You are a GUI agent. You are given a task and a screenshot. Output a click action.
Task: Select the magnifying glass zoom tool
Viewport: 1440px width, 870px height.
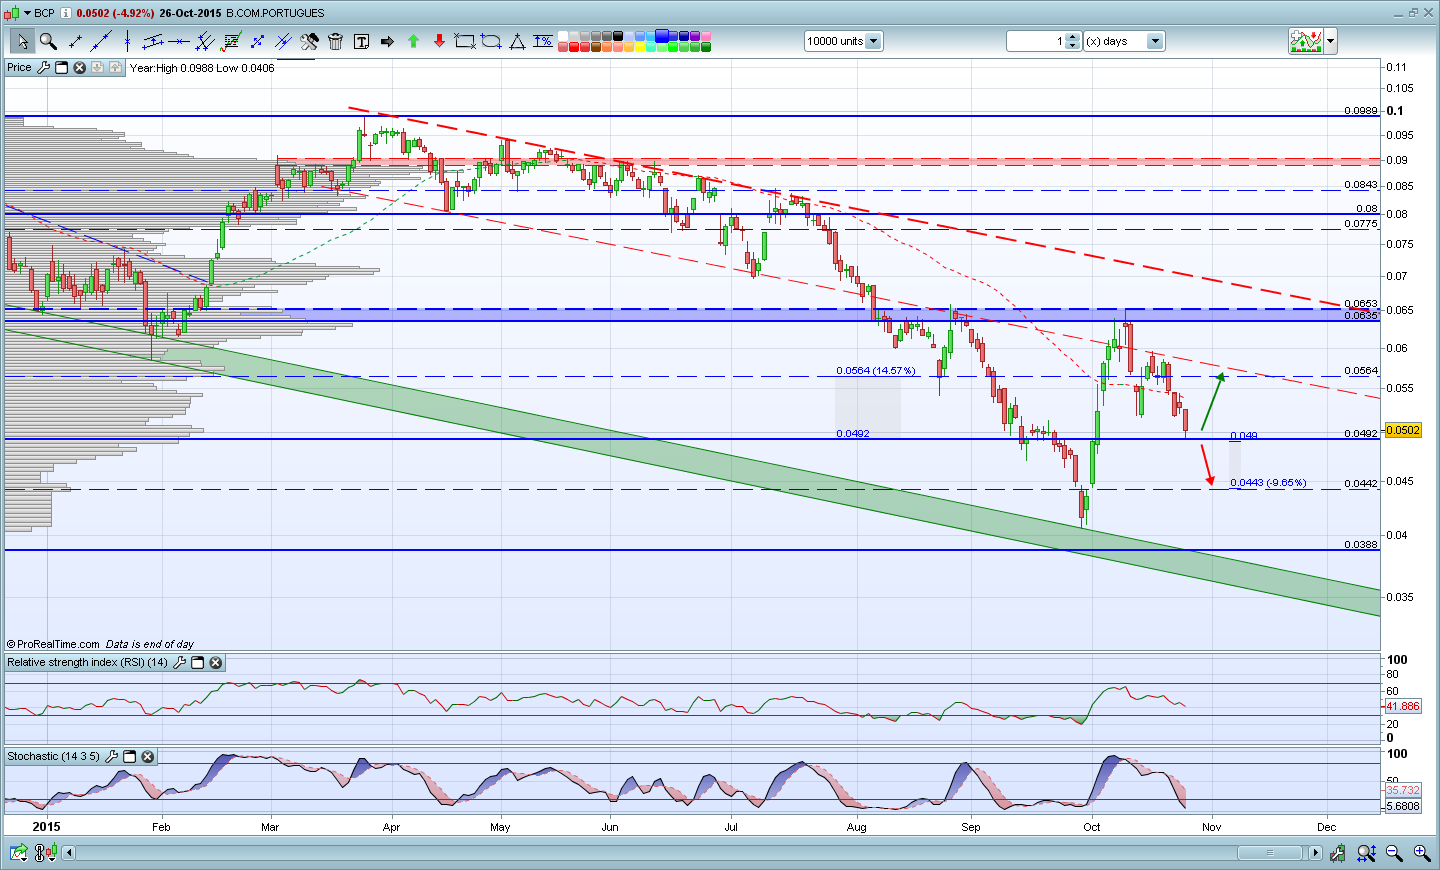point(48,41)
